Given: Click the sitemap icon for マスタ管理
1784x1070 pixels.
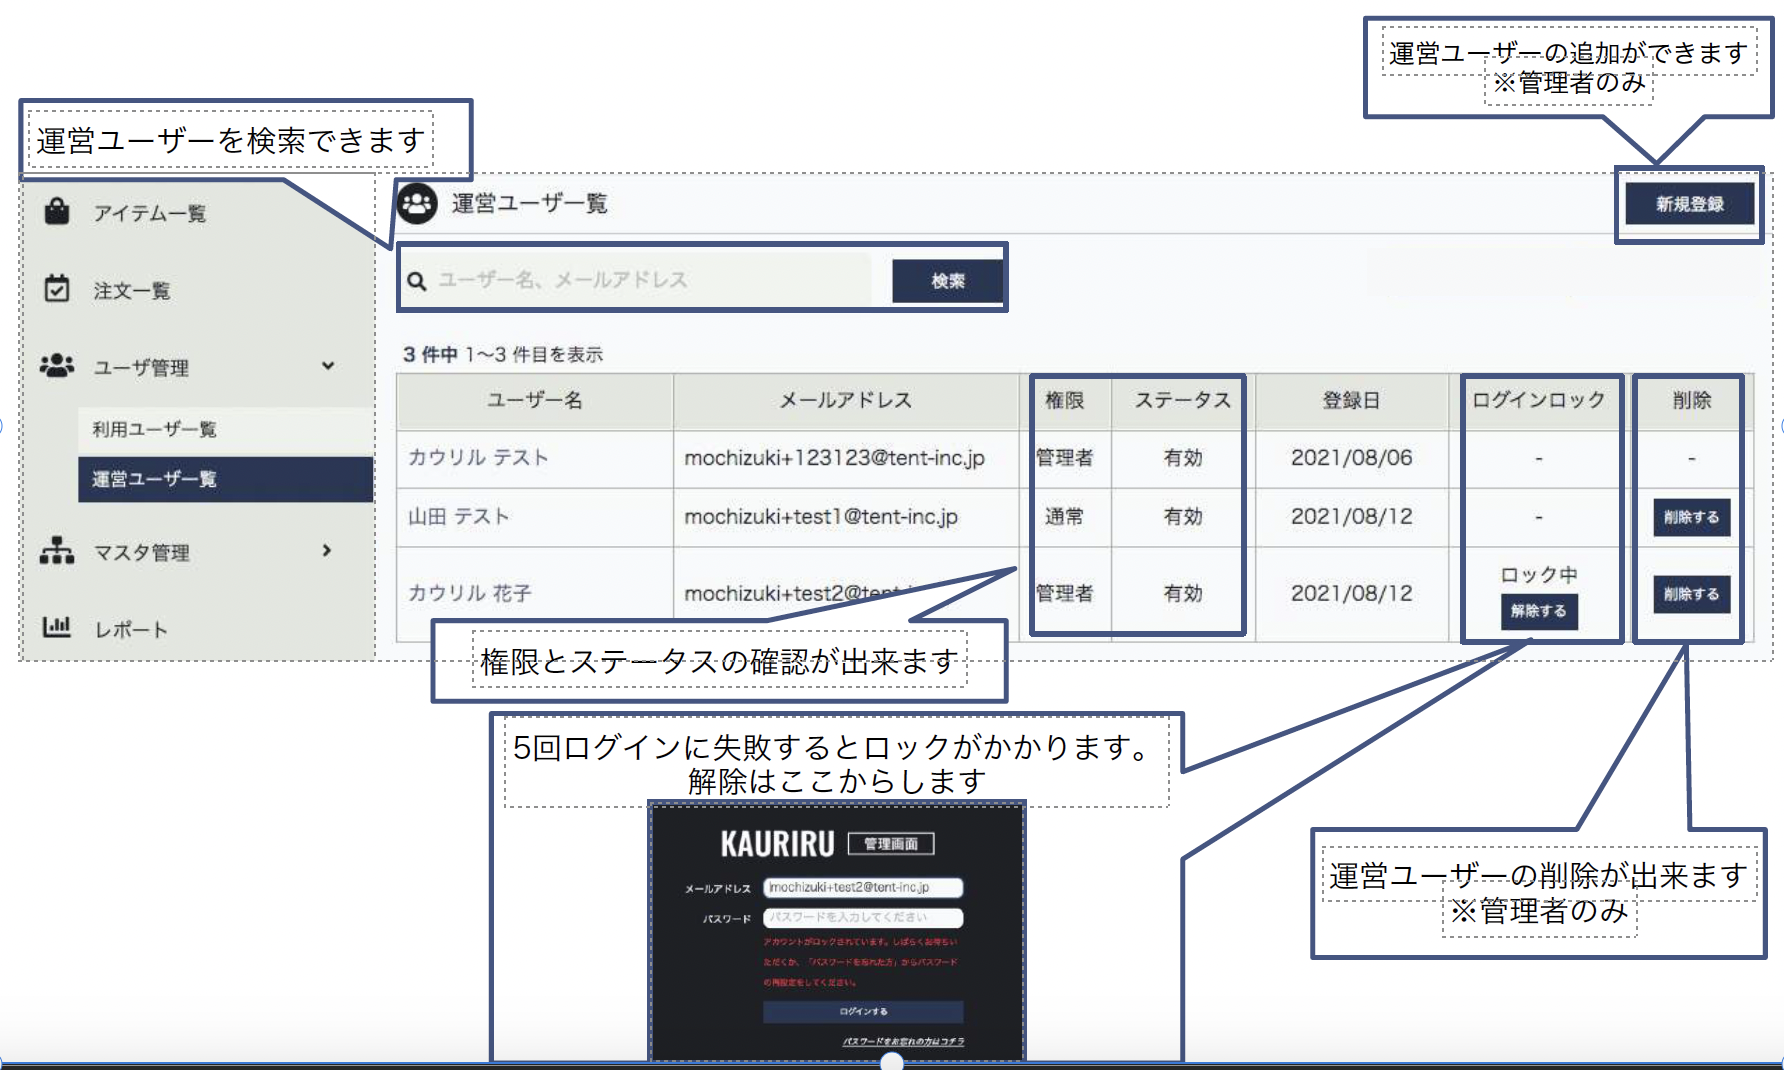Looking at the screenshot, I should pos(57,551).
